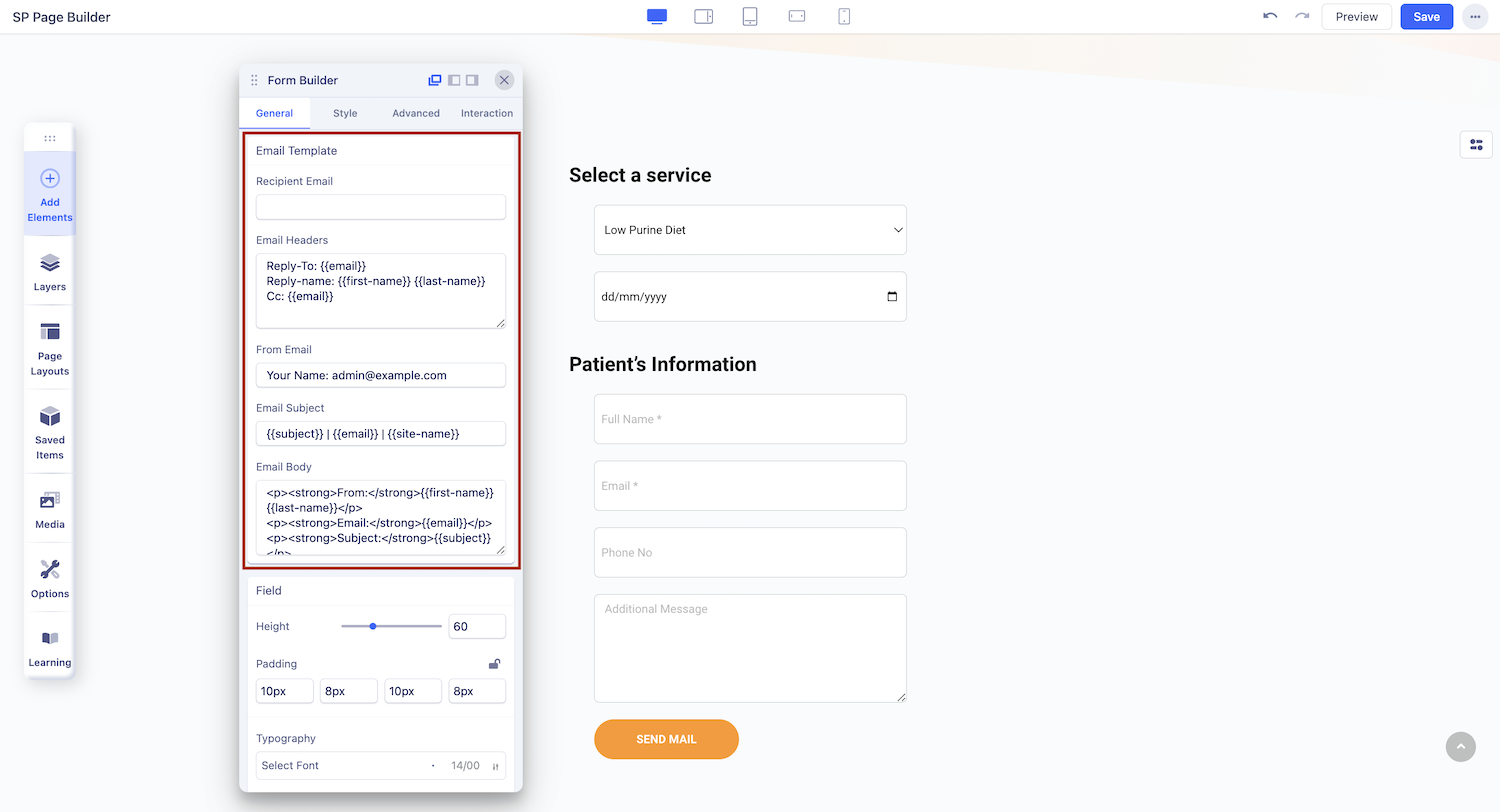The image size is (1500, 812).
Task: Click the SP Page Builder title
Action: [x=62, y=17]
